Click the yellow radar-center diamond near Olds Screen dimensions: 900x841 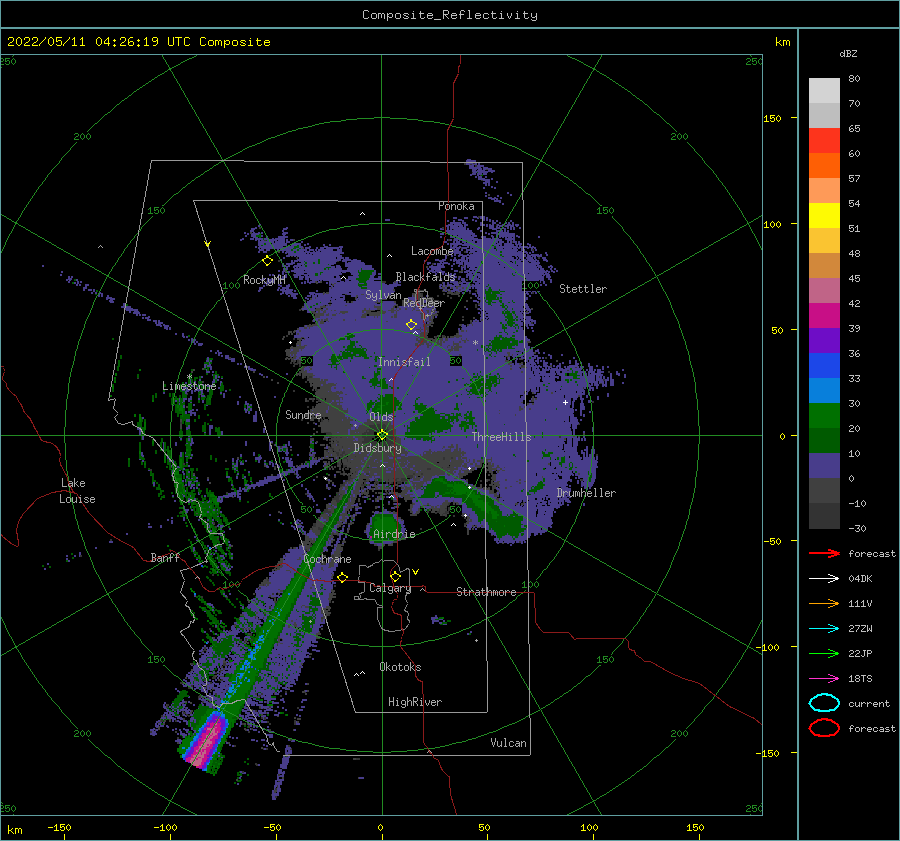click(x=382, y=435)
